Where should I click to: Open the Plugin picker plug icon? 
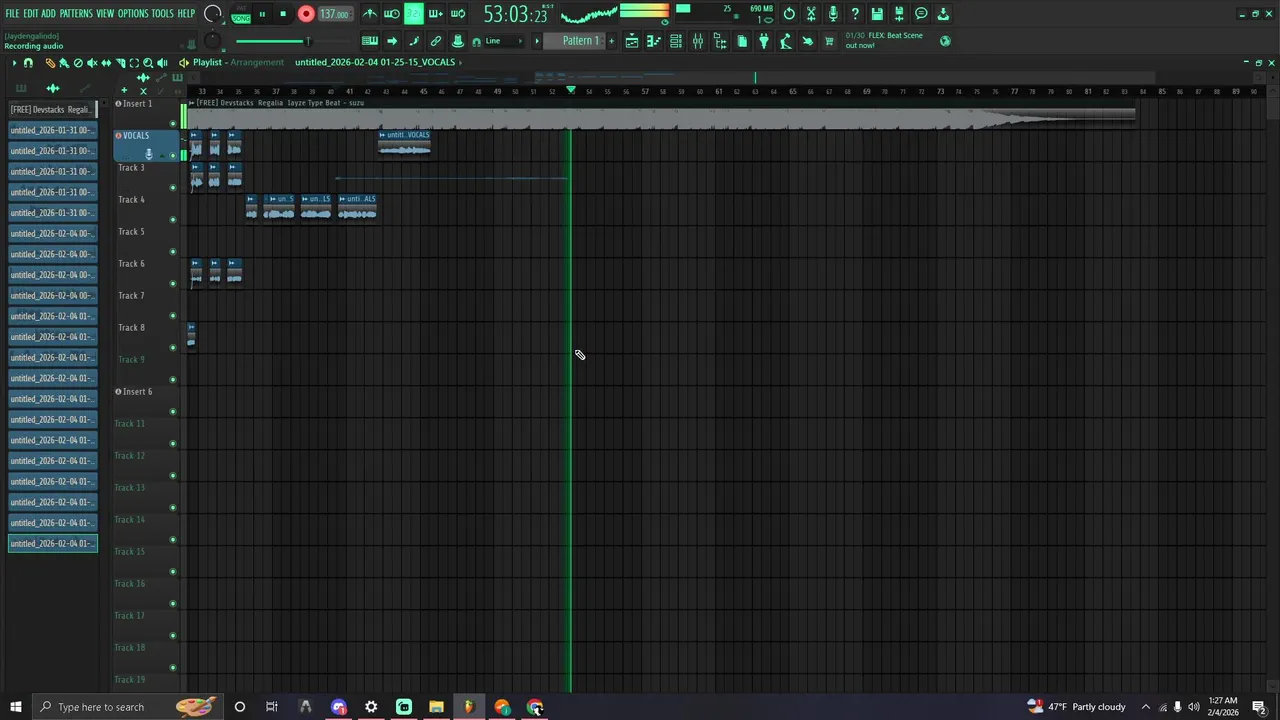point(764,41)
